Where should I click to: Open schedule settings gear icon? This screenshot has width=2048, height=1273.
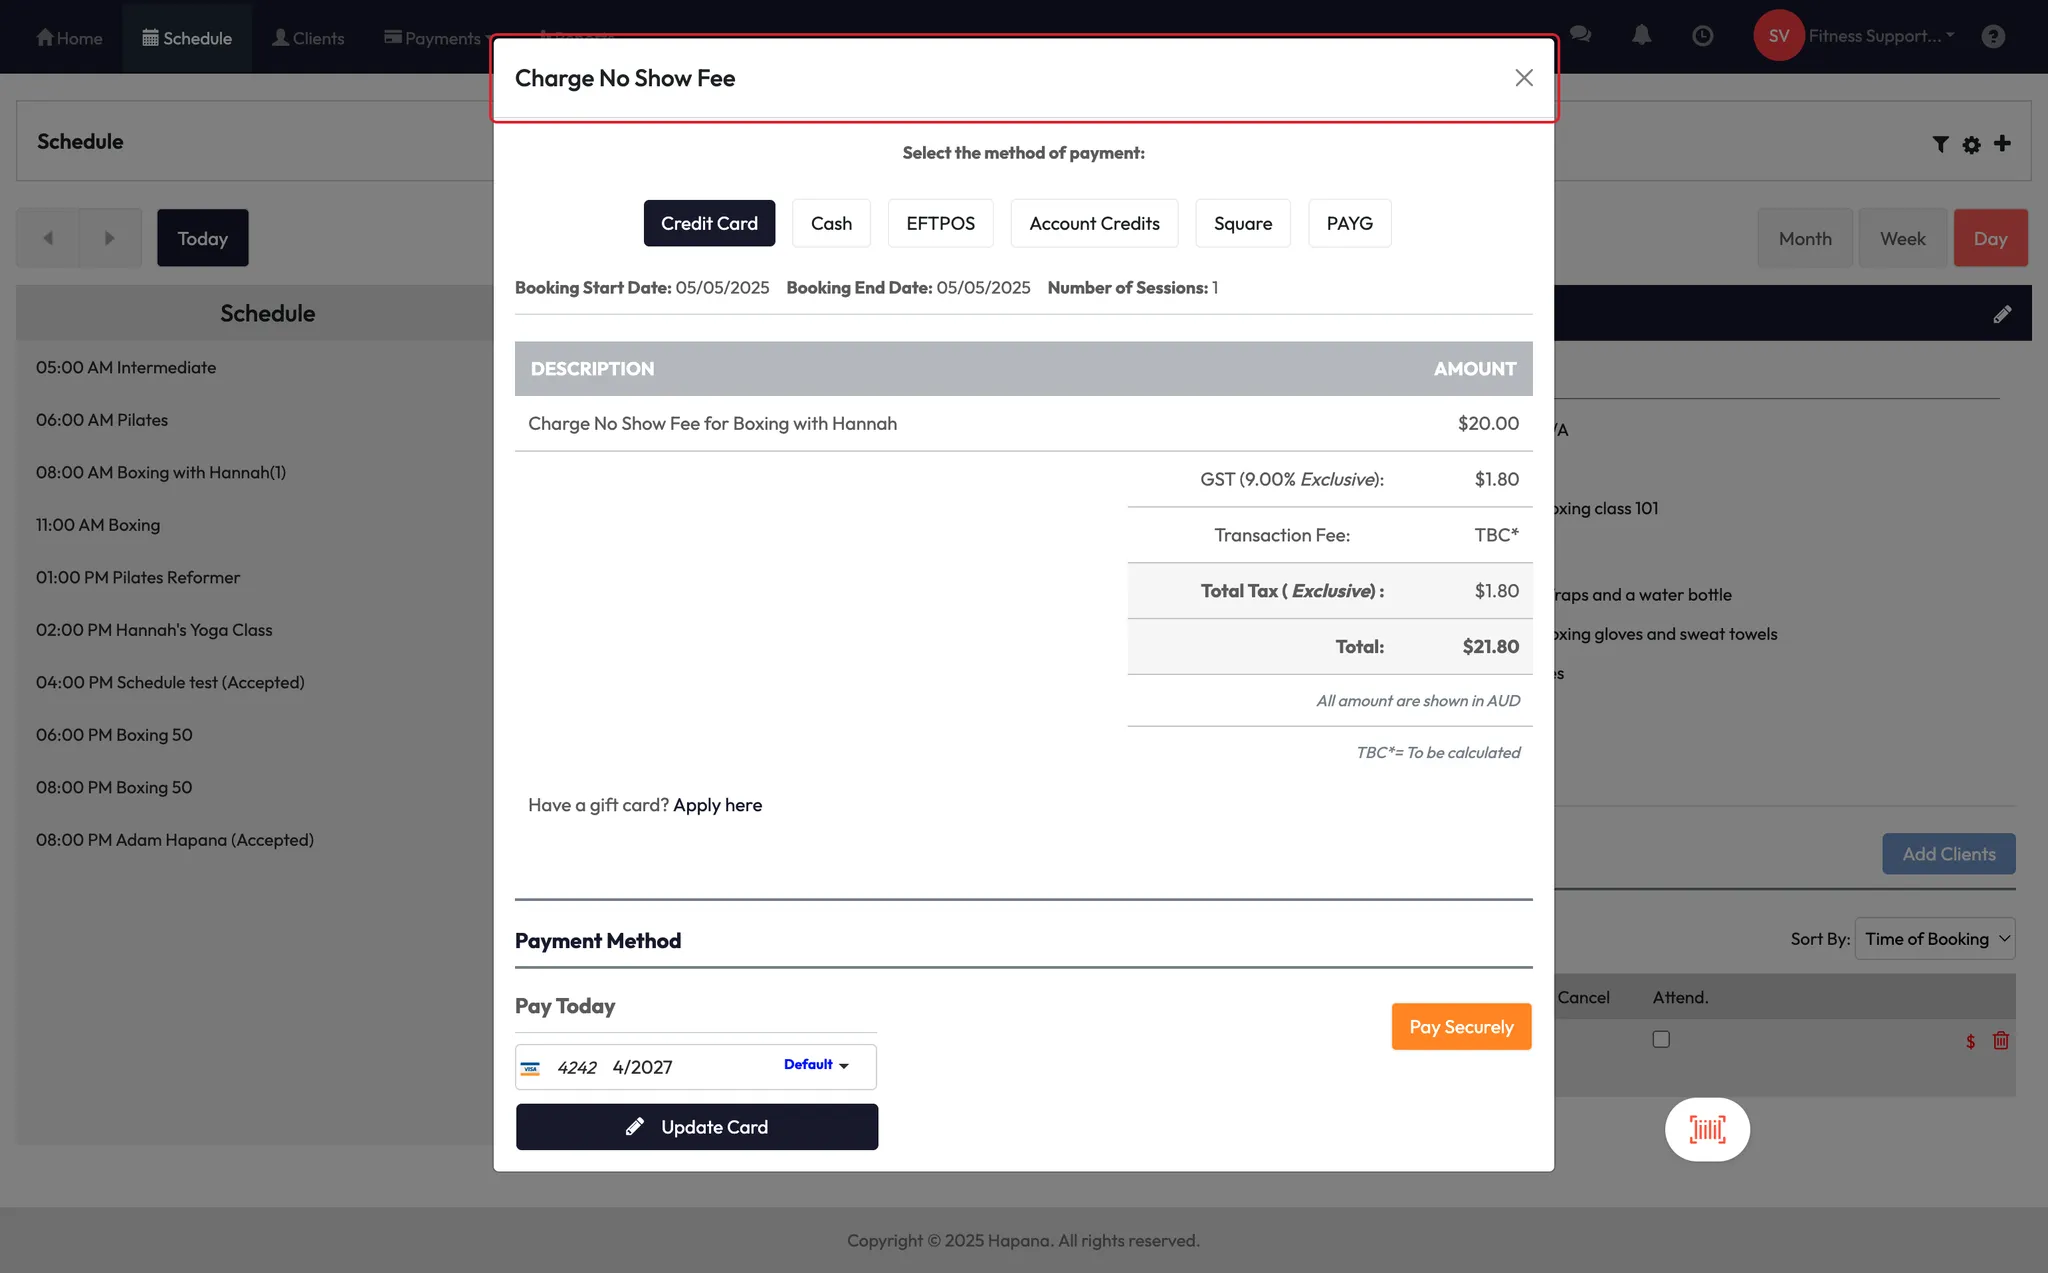click(x=1971, y=144)
